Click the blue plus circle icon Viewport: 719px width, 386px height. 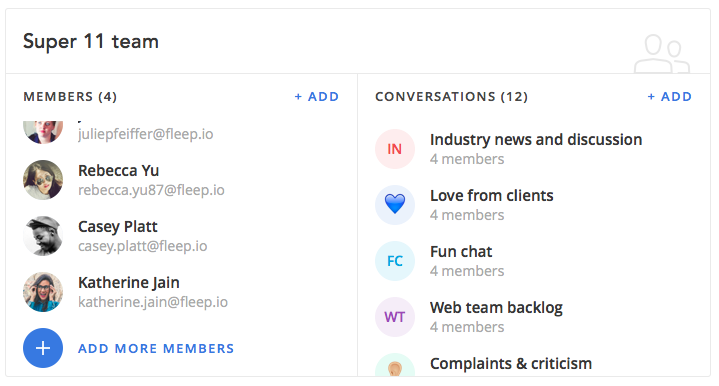(x=43, y=348)
